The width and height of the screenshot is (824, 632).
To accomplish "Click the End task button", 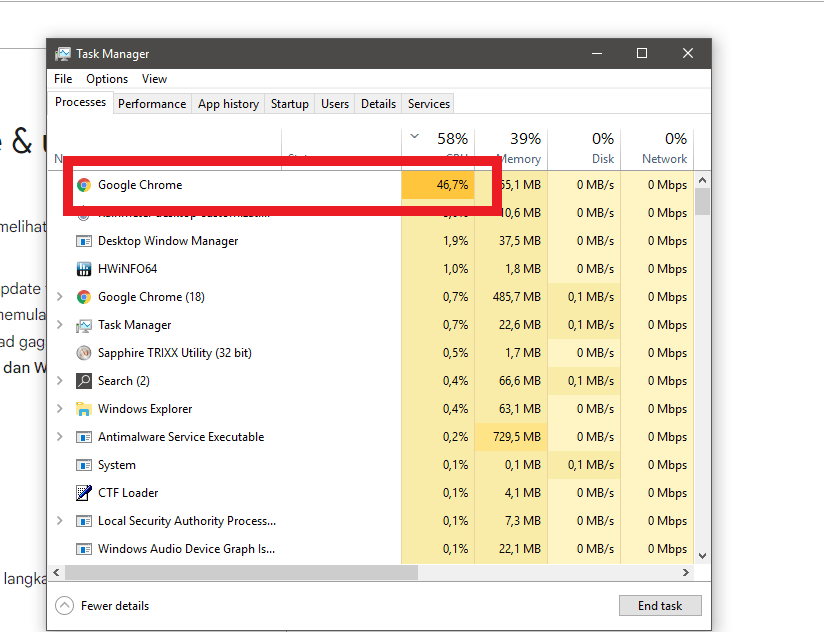I will [660, 605].
